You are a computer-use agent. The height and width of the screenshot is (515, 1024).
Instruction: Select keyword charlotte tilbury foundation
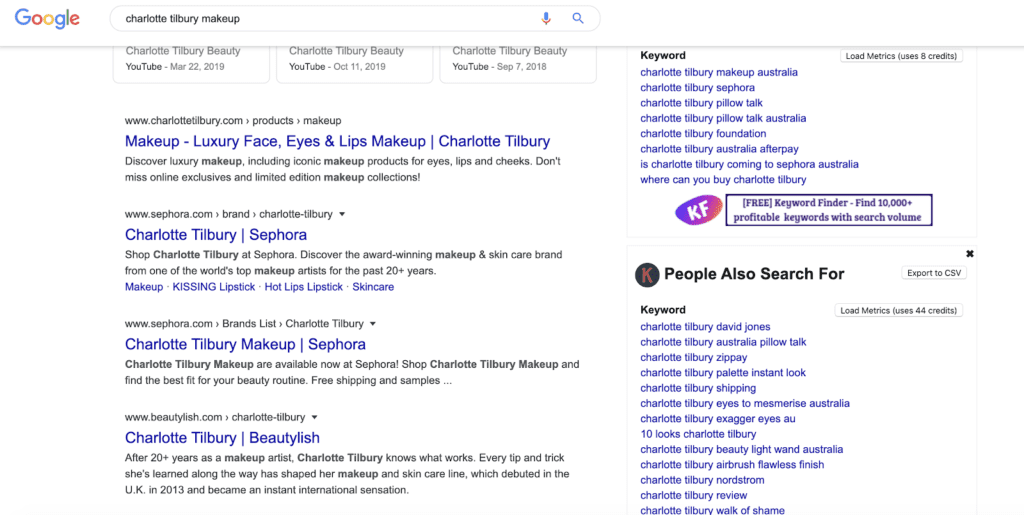point(703,134)
